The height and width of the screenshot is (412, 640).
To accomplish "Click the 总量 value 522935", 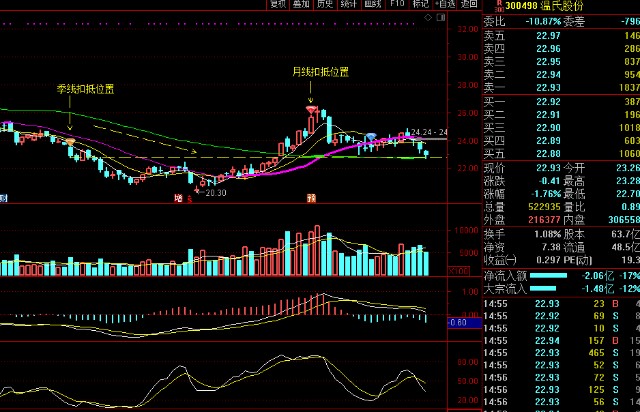I will point(544,207).
